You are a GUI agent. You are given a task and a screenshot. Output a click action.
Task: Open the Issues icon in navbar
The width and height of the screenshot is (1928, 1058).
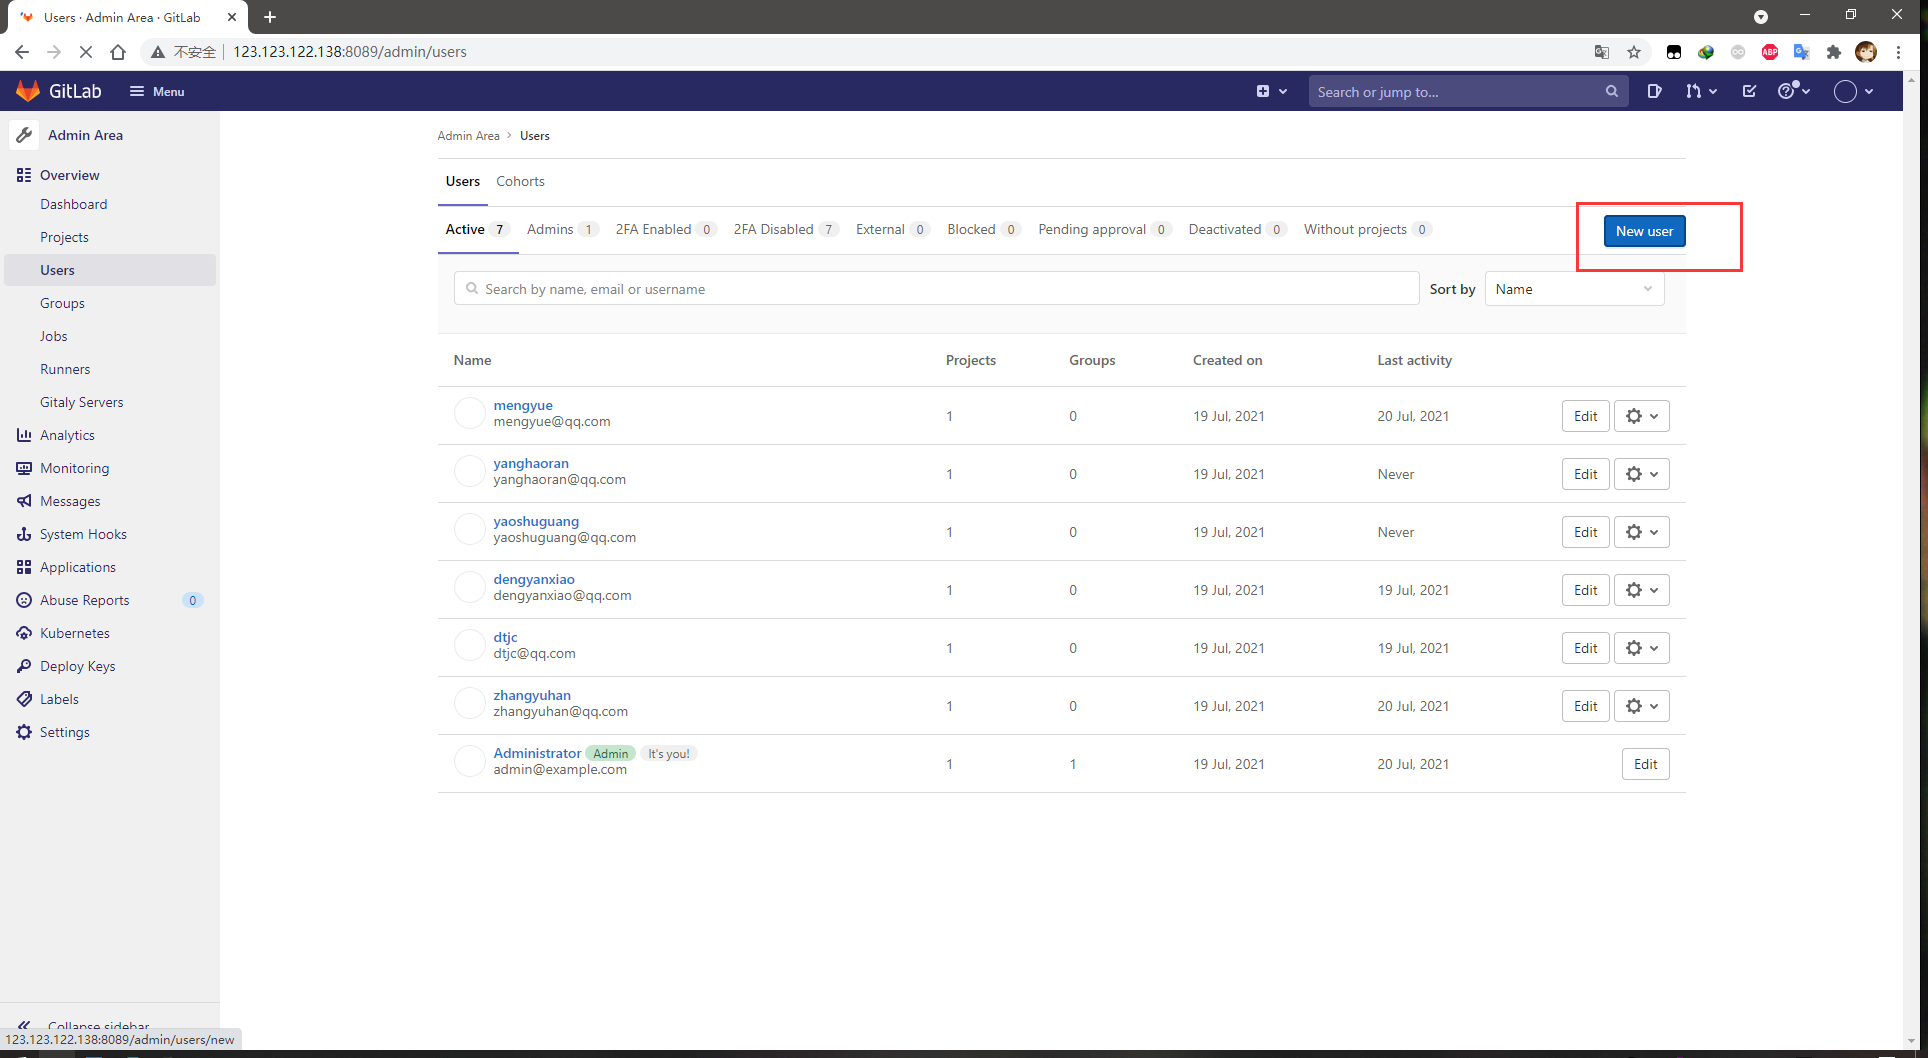pyautogui.click(x=1654, y=91)
